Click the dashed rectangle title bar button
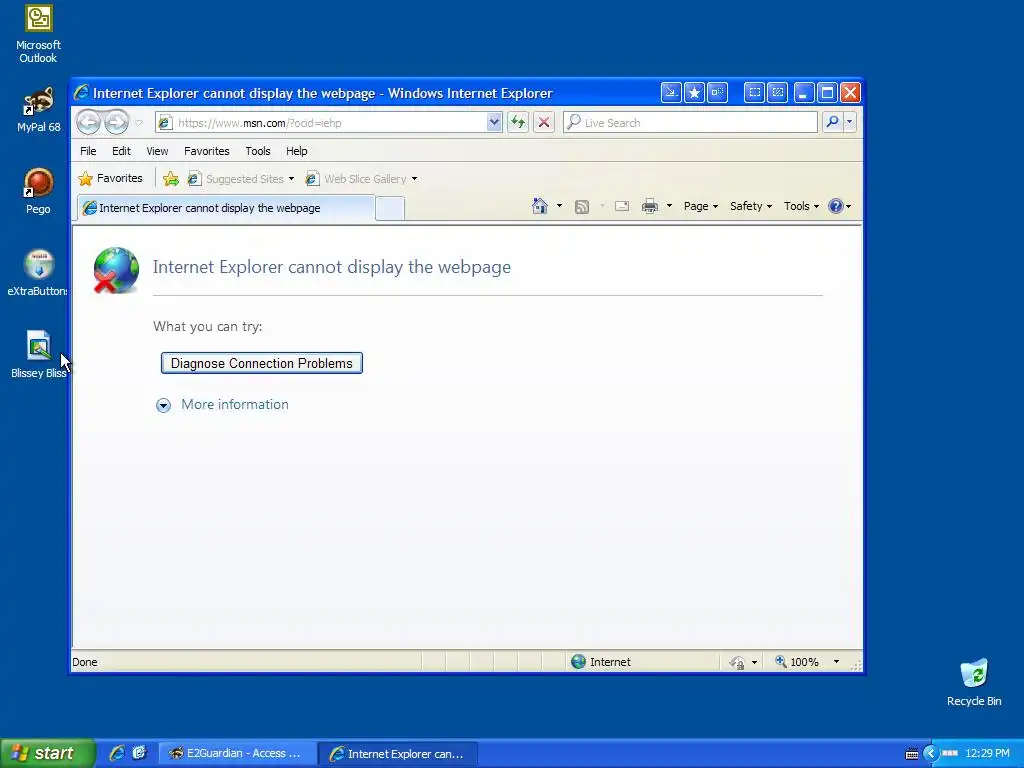The image size is (1024, 768). 754,93
